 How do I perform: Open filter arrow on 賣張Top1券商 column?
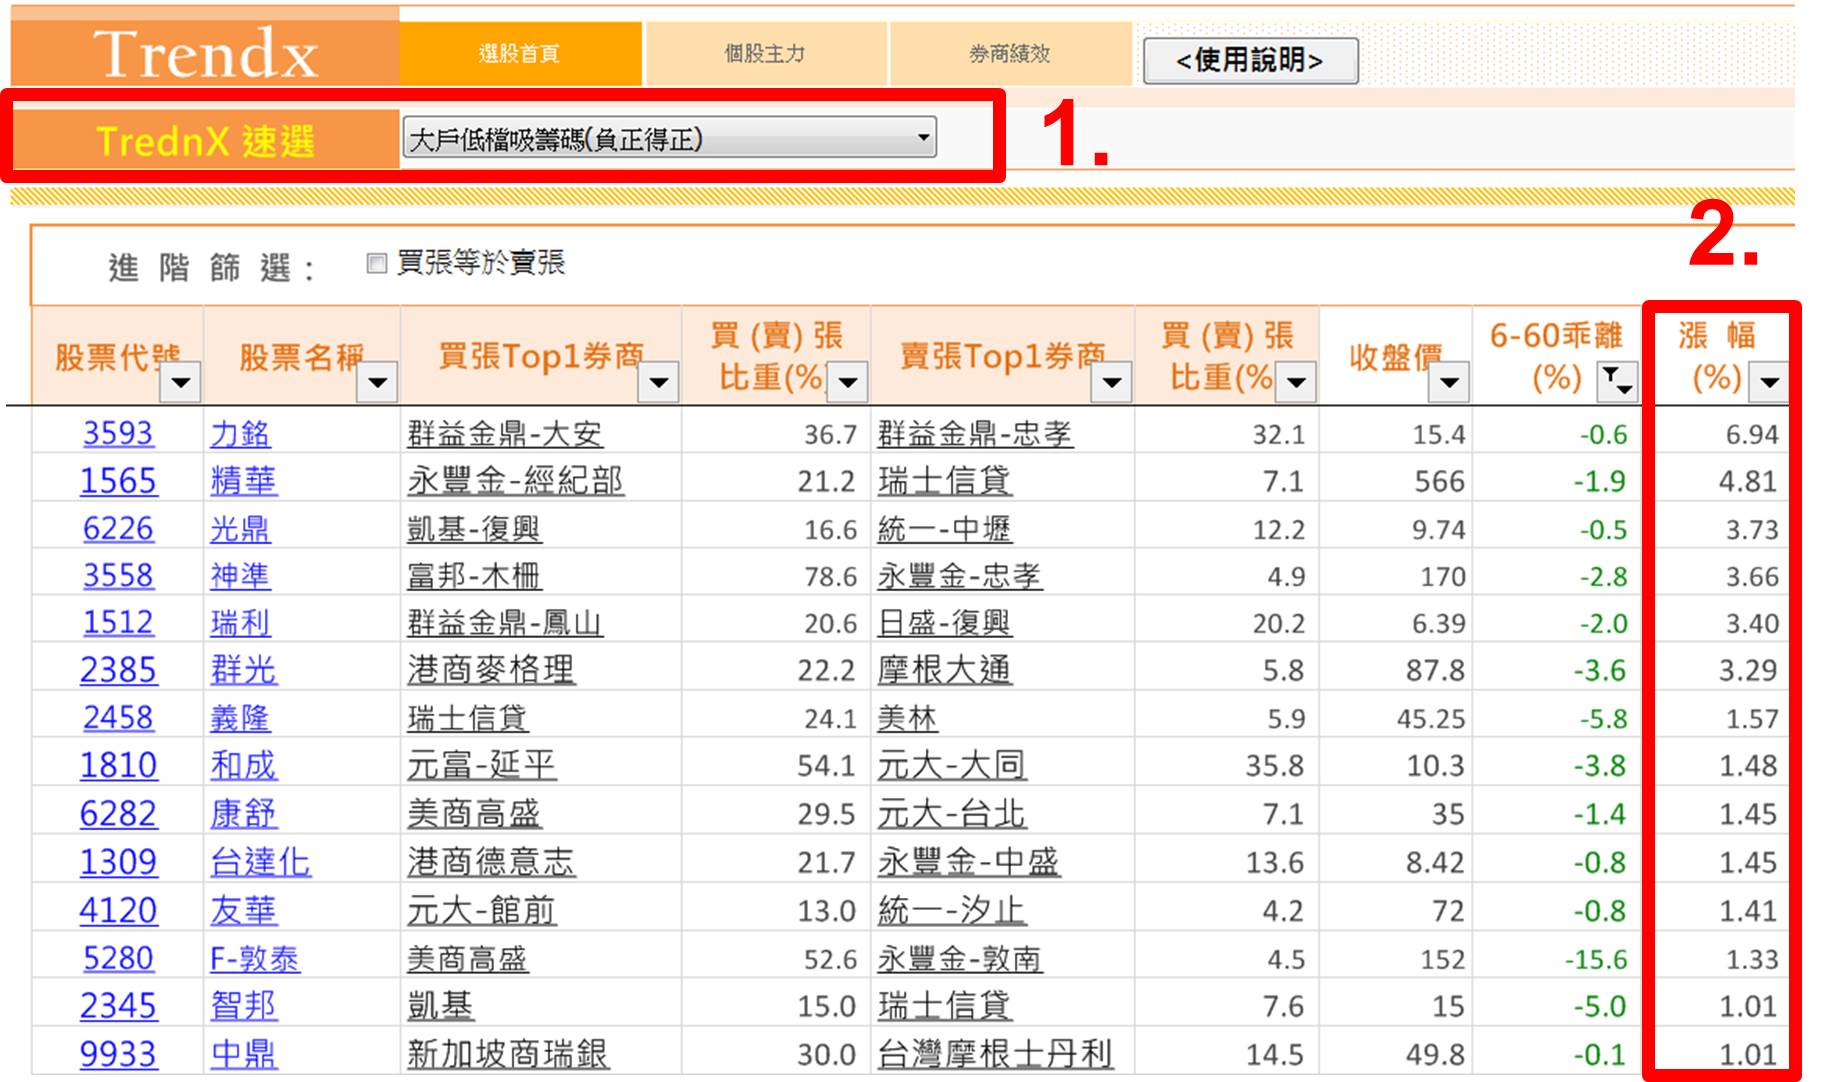click(x=1111, y=382)
